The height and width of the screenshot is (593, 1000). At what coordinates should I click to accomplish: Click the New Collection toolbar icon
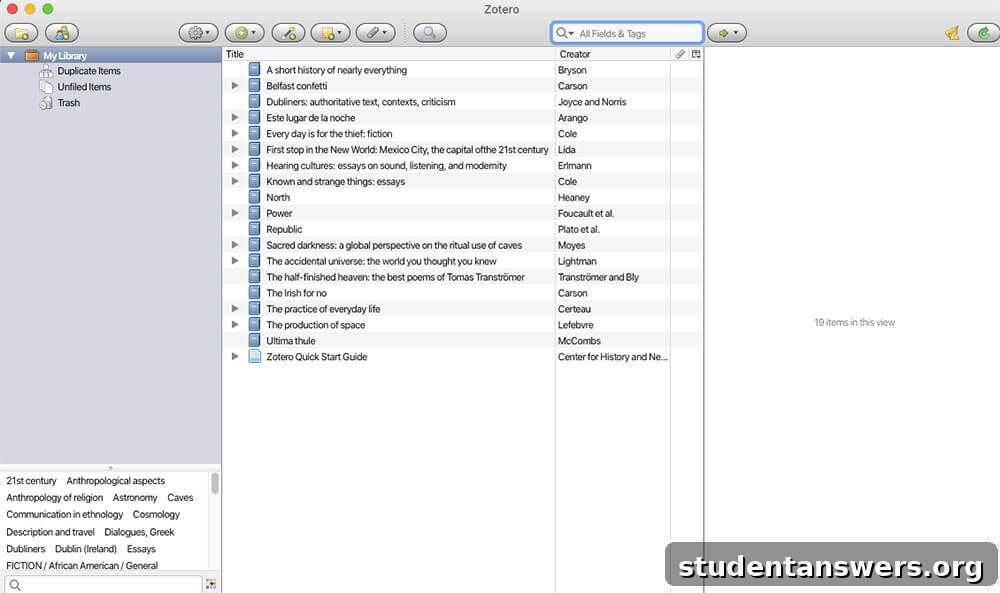pos(21,33)
